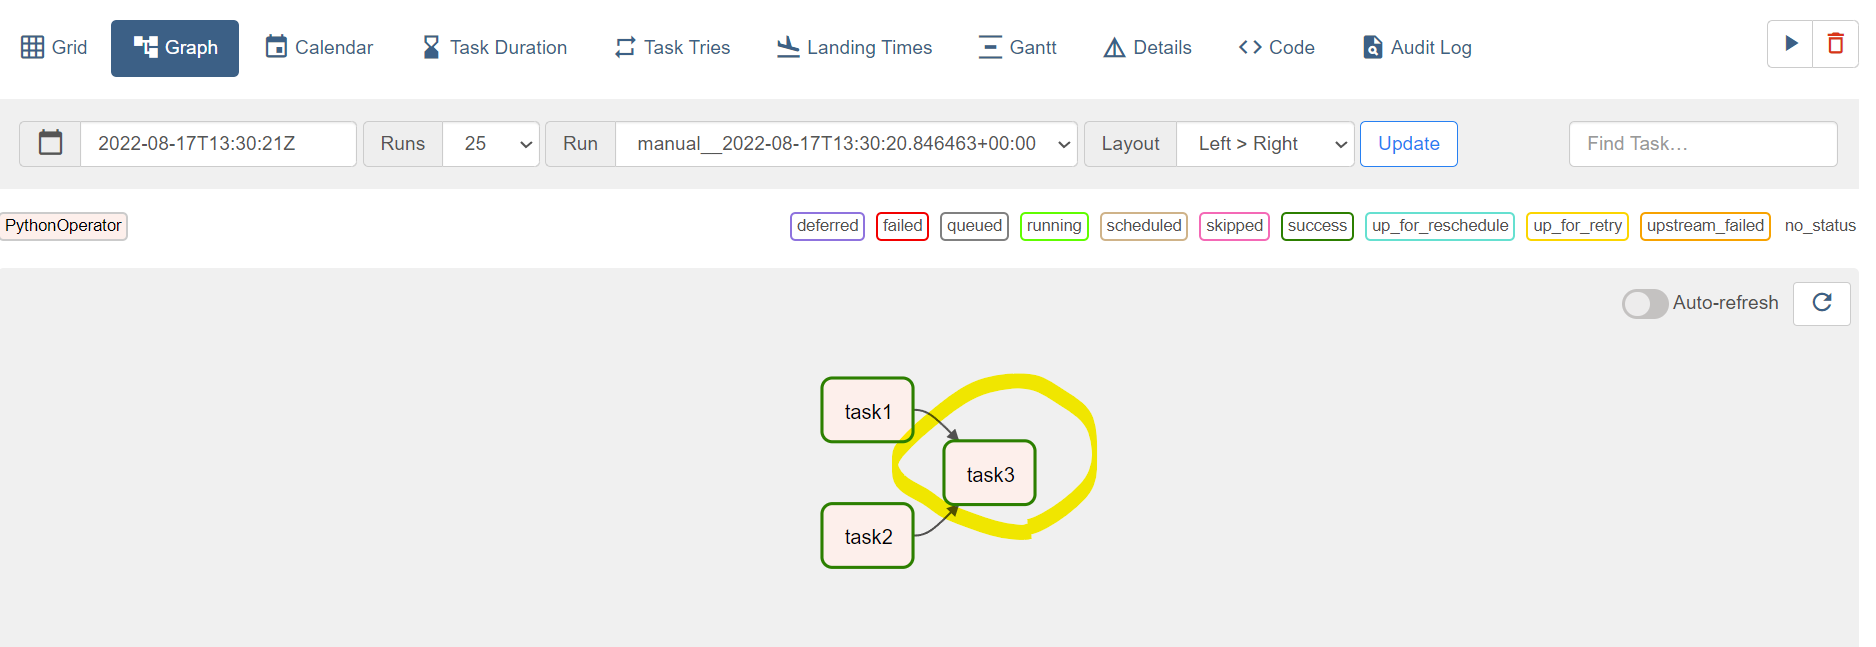Switch to the Grid view tab
This screenshot has height=647, width=1876.
(x=54, y=47)
